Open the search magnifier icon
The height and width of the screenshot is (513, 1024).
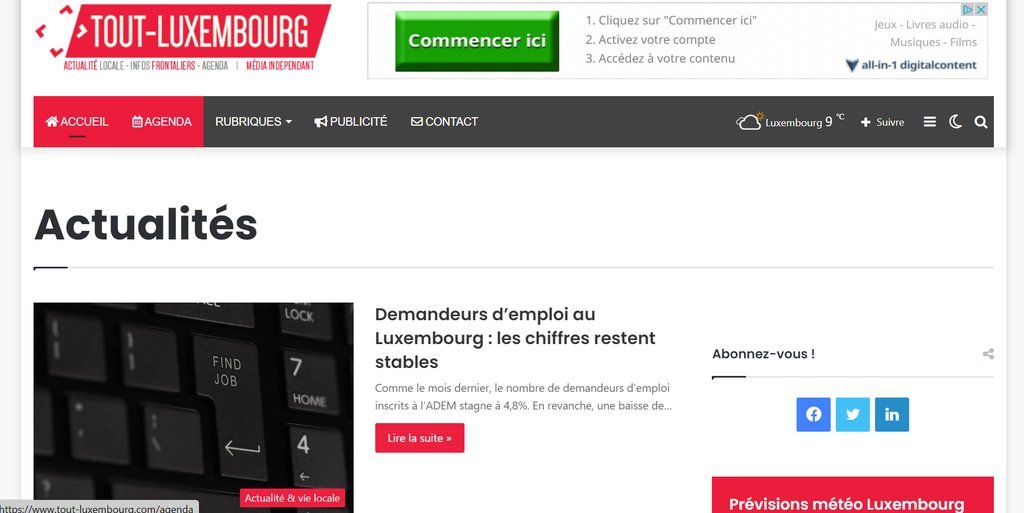[x=980, y=122]
